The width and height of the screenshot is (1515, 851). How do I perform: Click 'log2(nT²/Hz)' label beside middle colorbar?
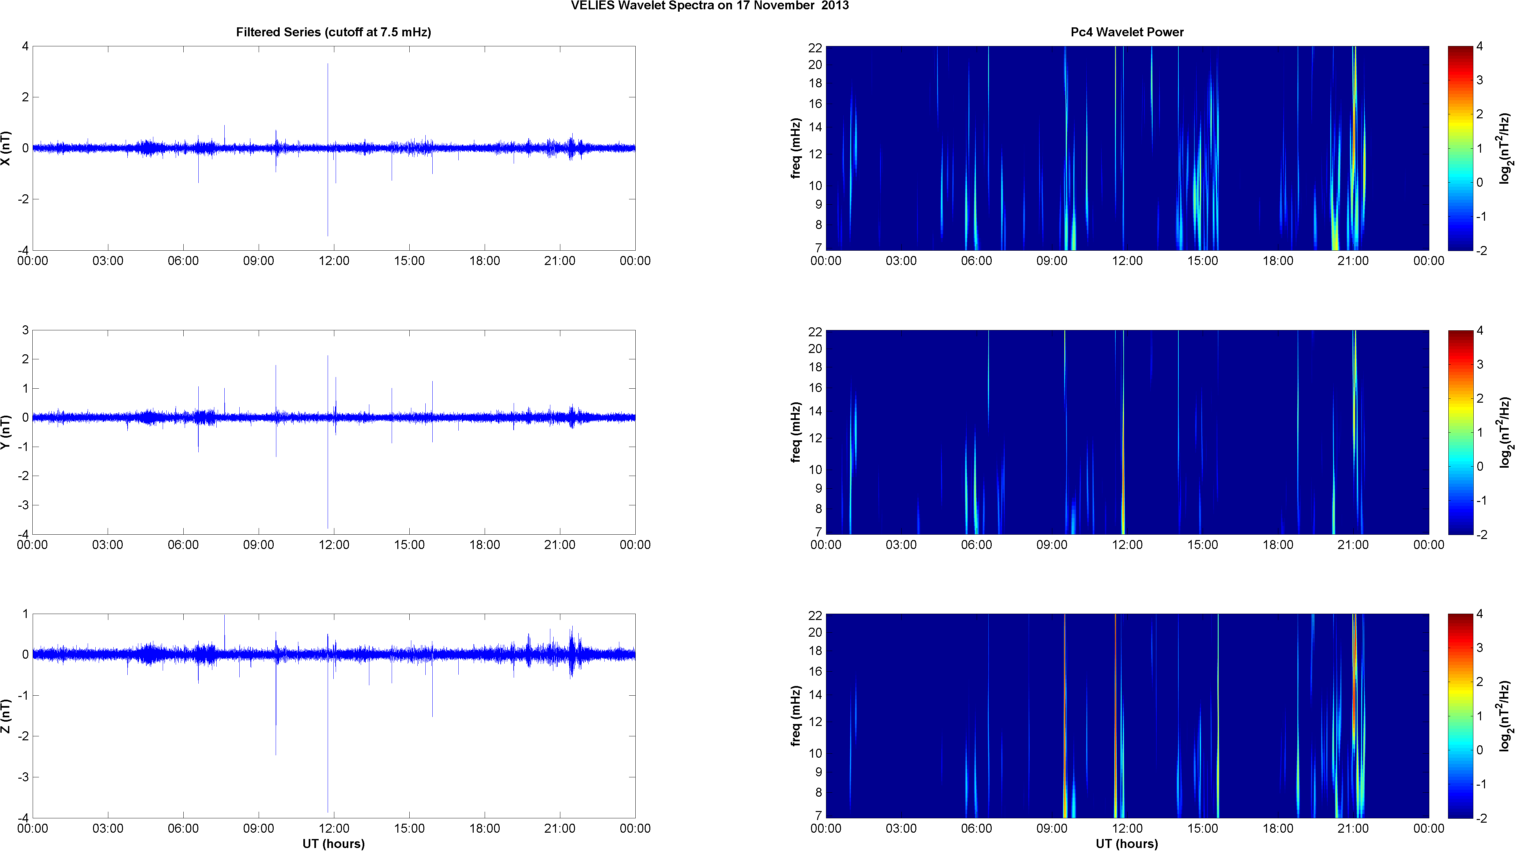click(x=1505, y=432)
